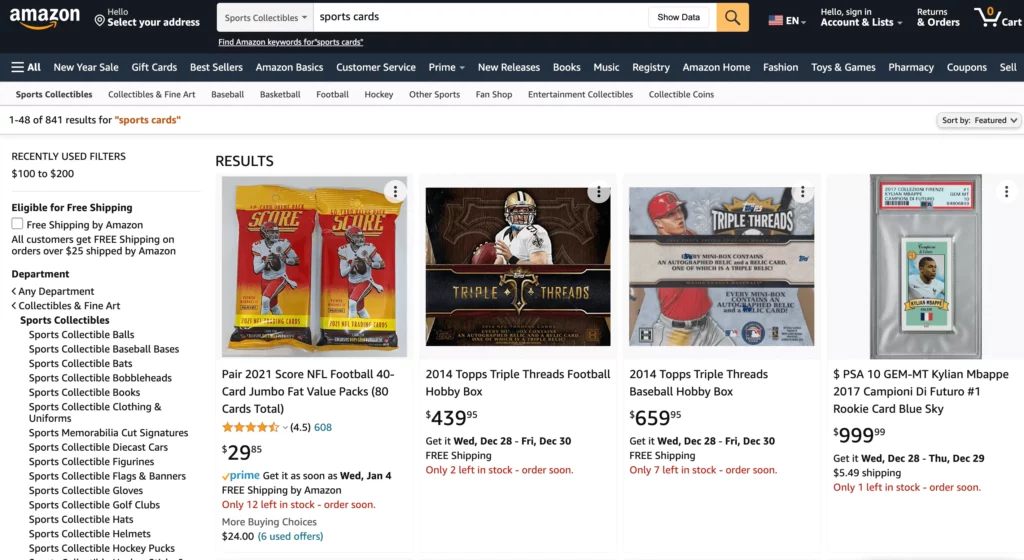Open three-dot menu on Mbappe card

(1006, 191)
